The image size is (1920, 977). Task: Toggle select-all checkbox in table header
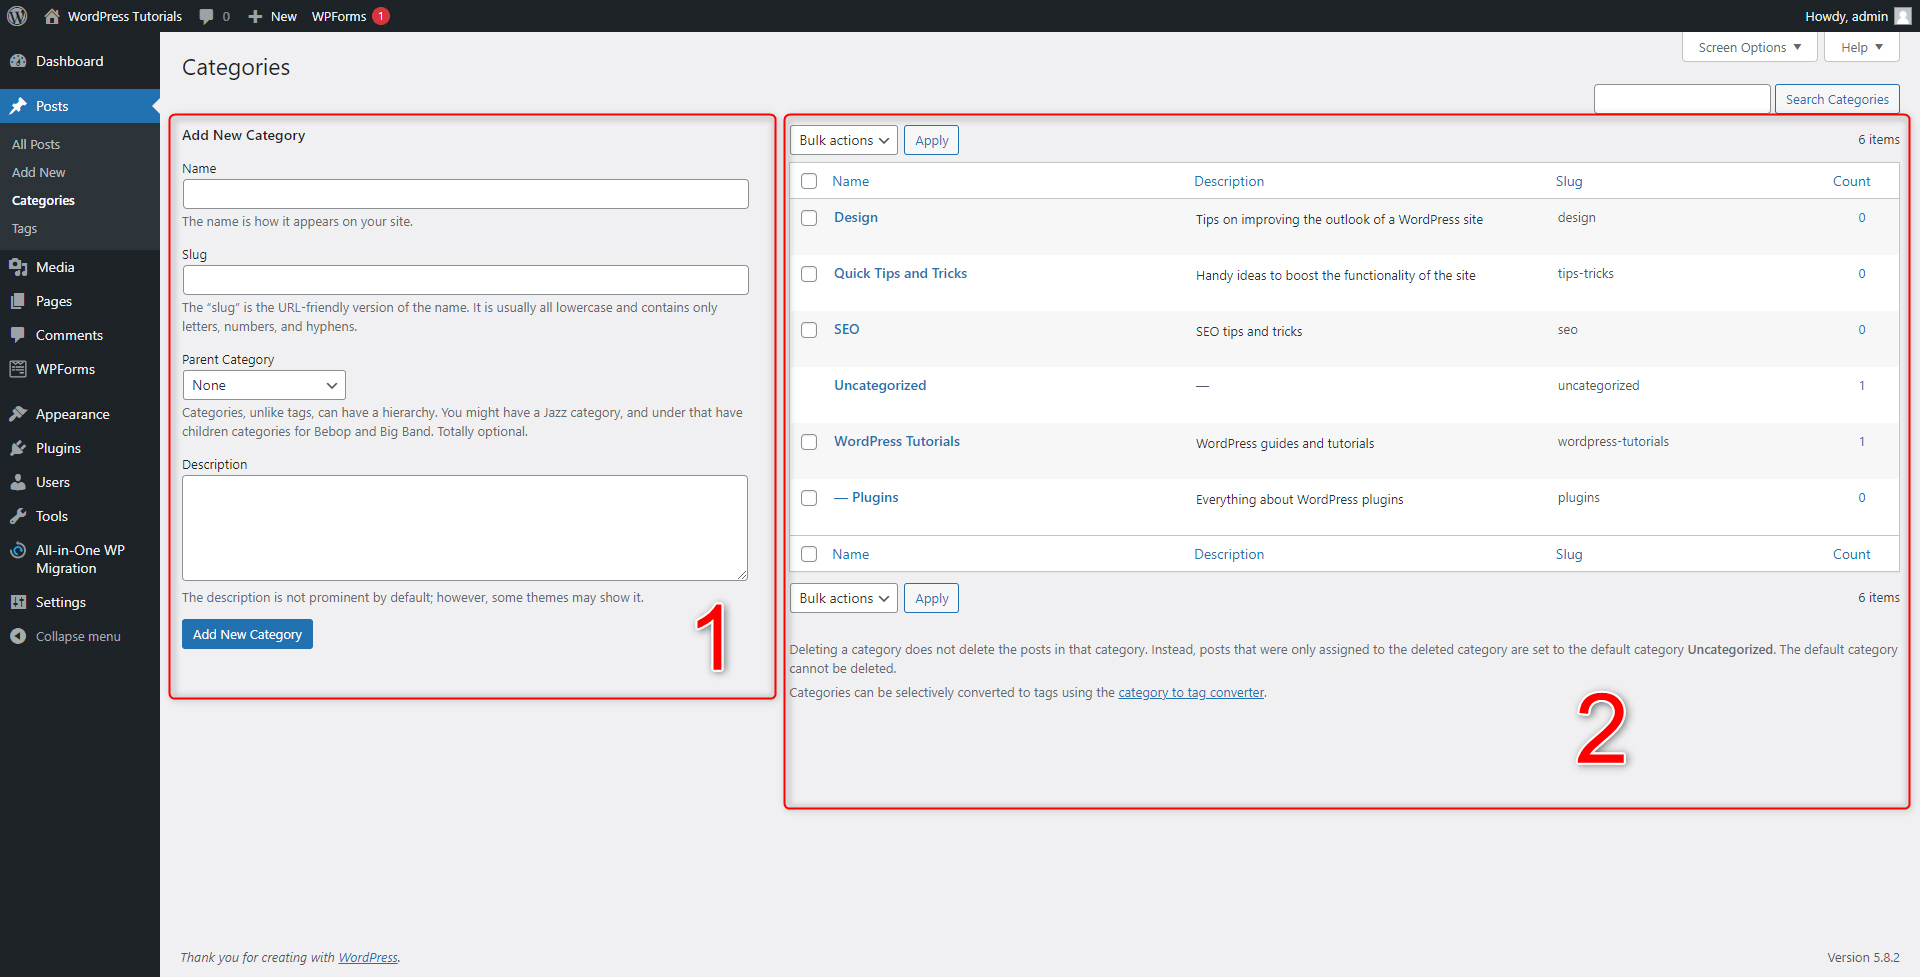809,181
